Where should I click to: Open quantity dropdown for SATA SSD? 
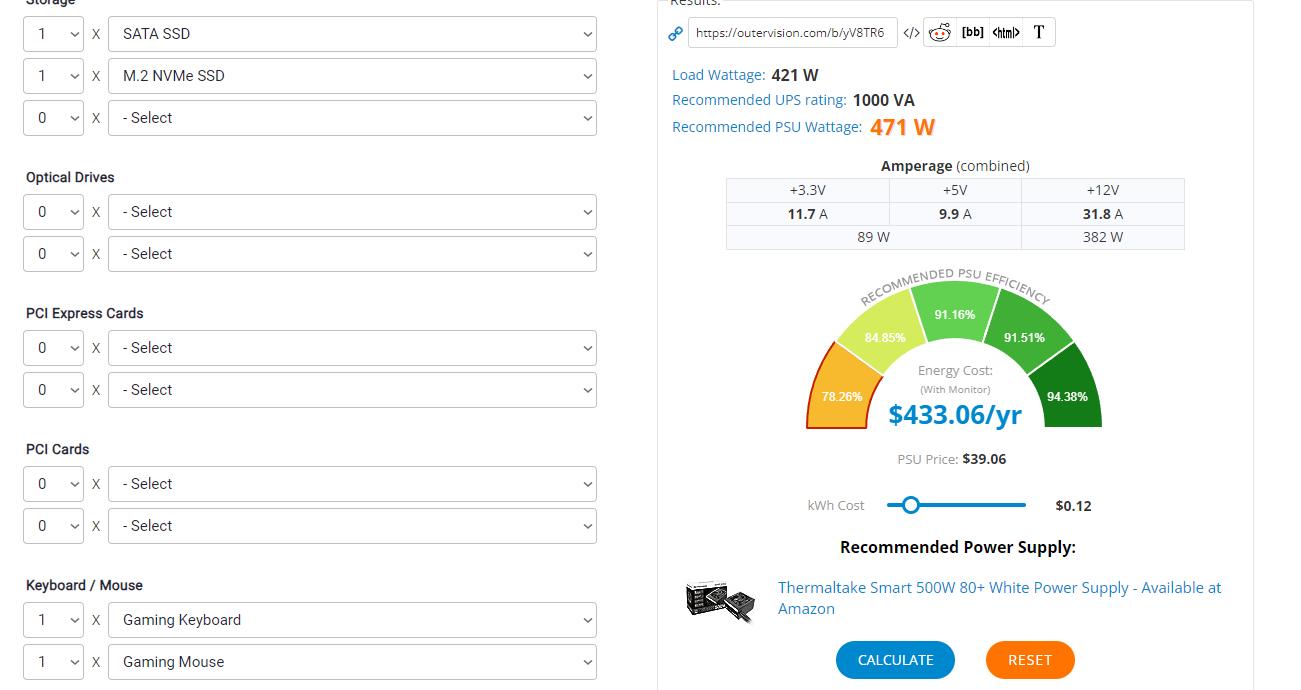tap(54, 34)
